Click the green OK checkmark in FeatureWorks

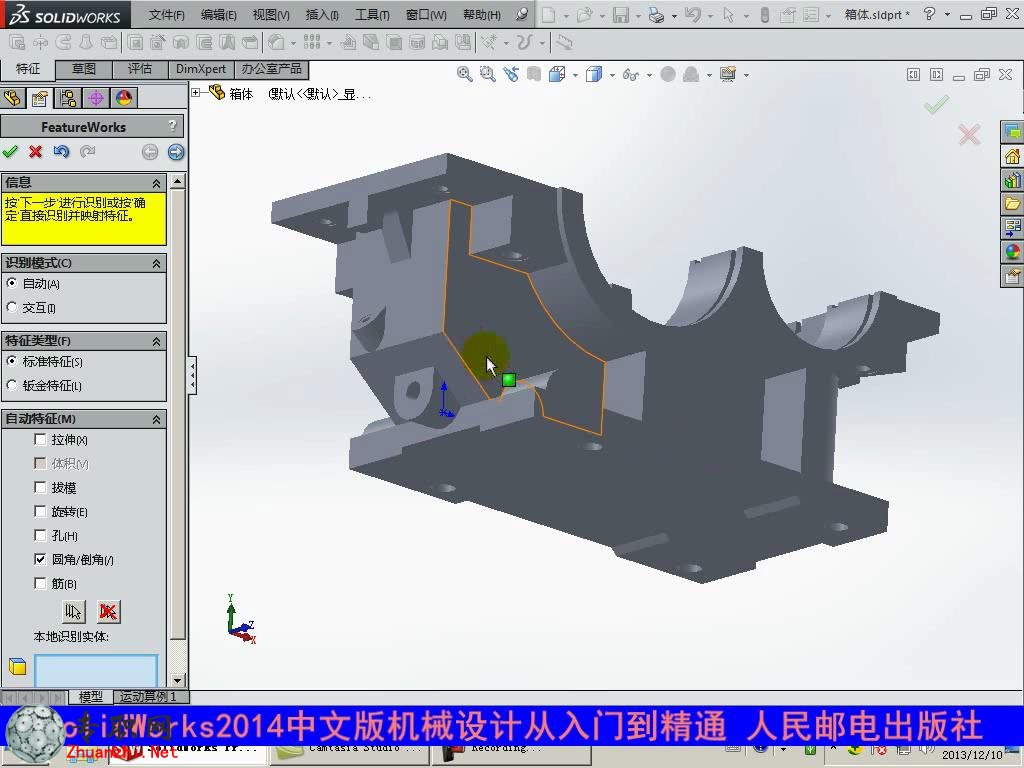pyautogui.click(x=10, y=152)
